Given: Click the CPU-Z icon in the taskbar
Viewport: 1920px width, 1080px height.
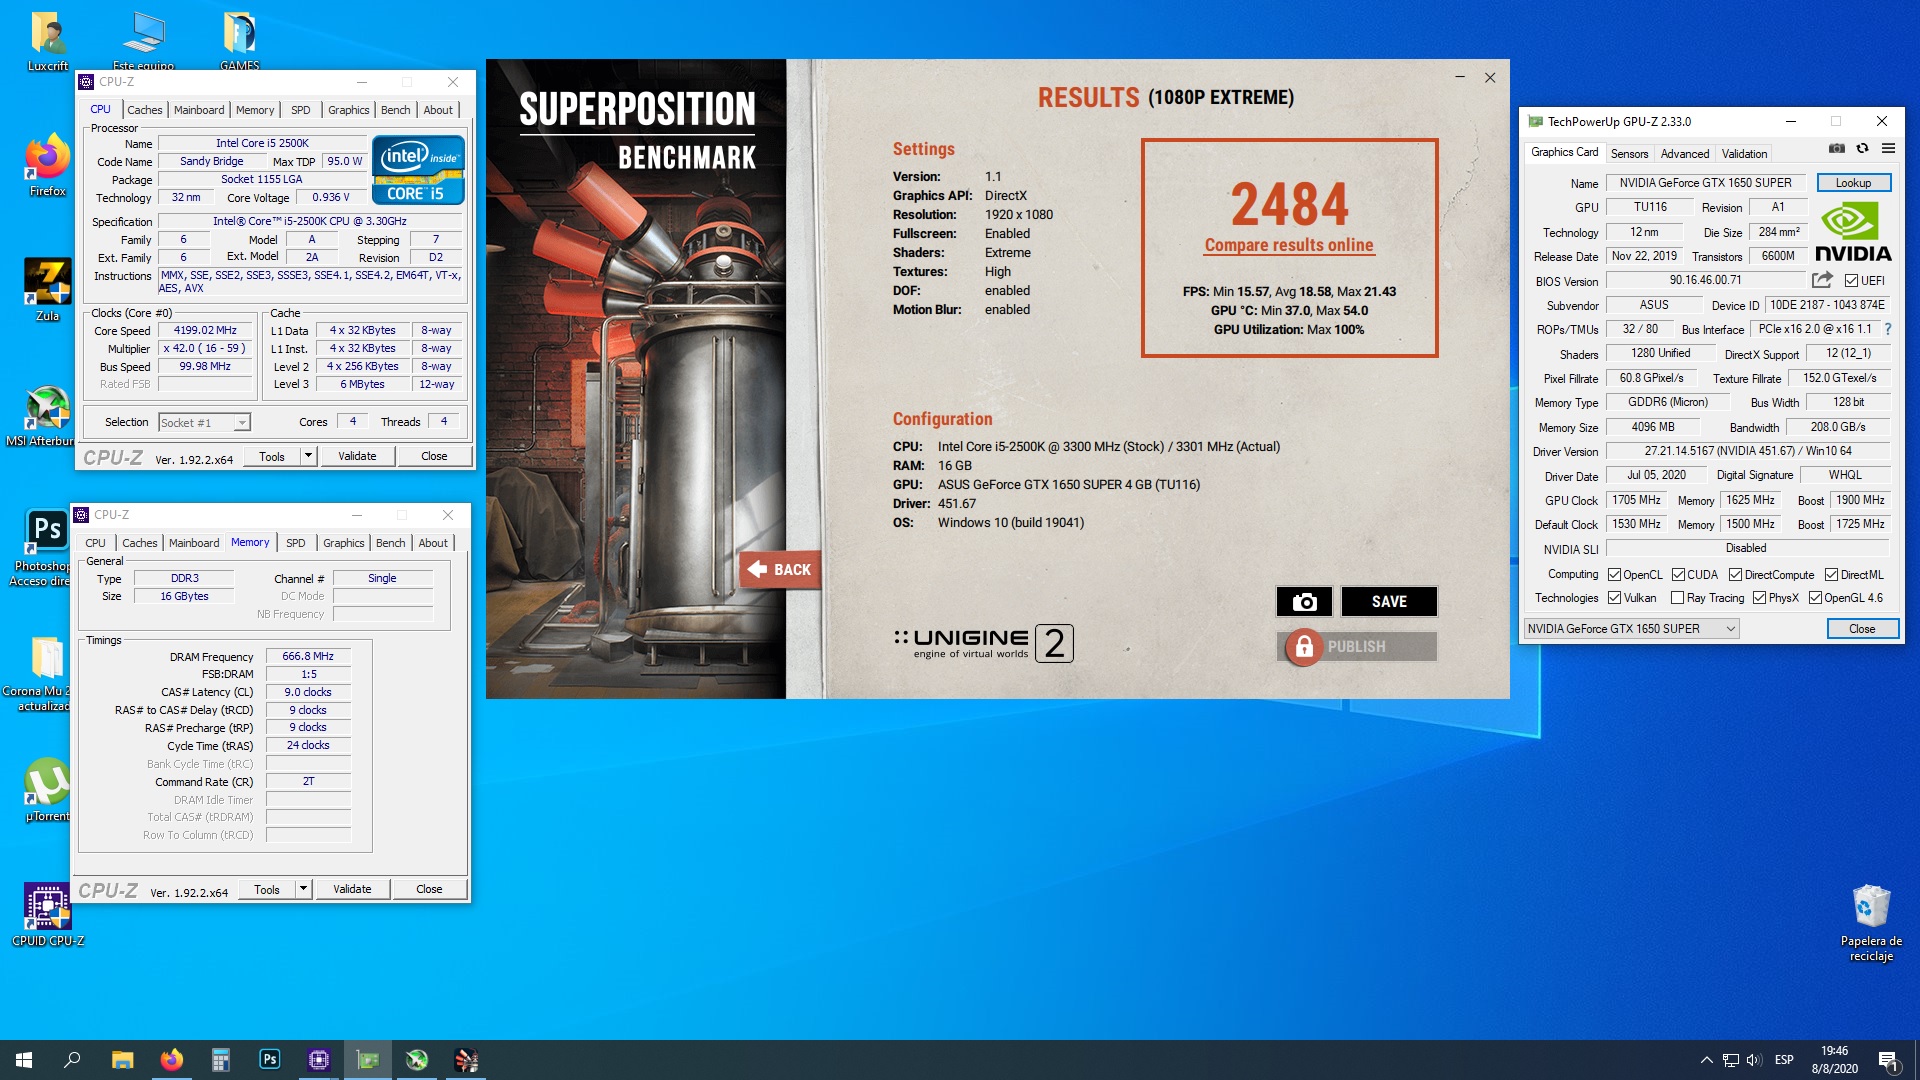Looking at the screenshot, I should [318, 1060].
